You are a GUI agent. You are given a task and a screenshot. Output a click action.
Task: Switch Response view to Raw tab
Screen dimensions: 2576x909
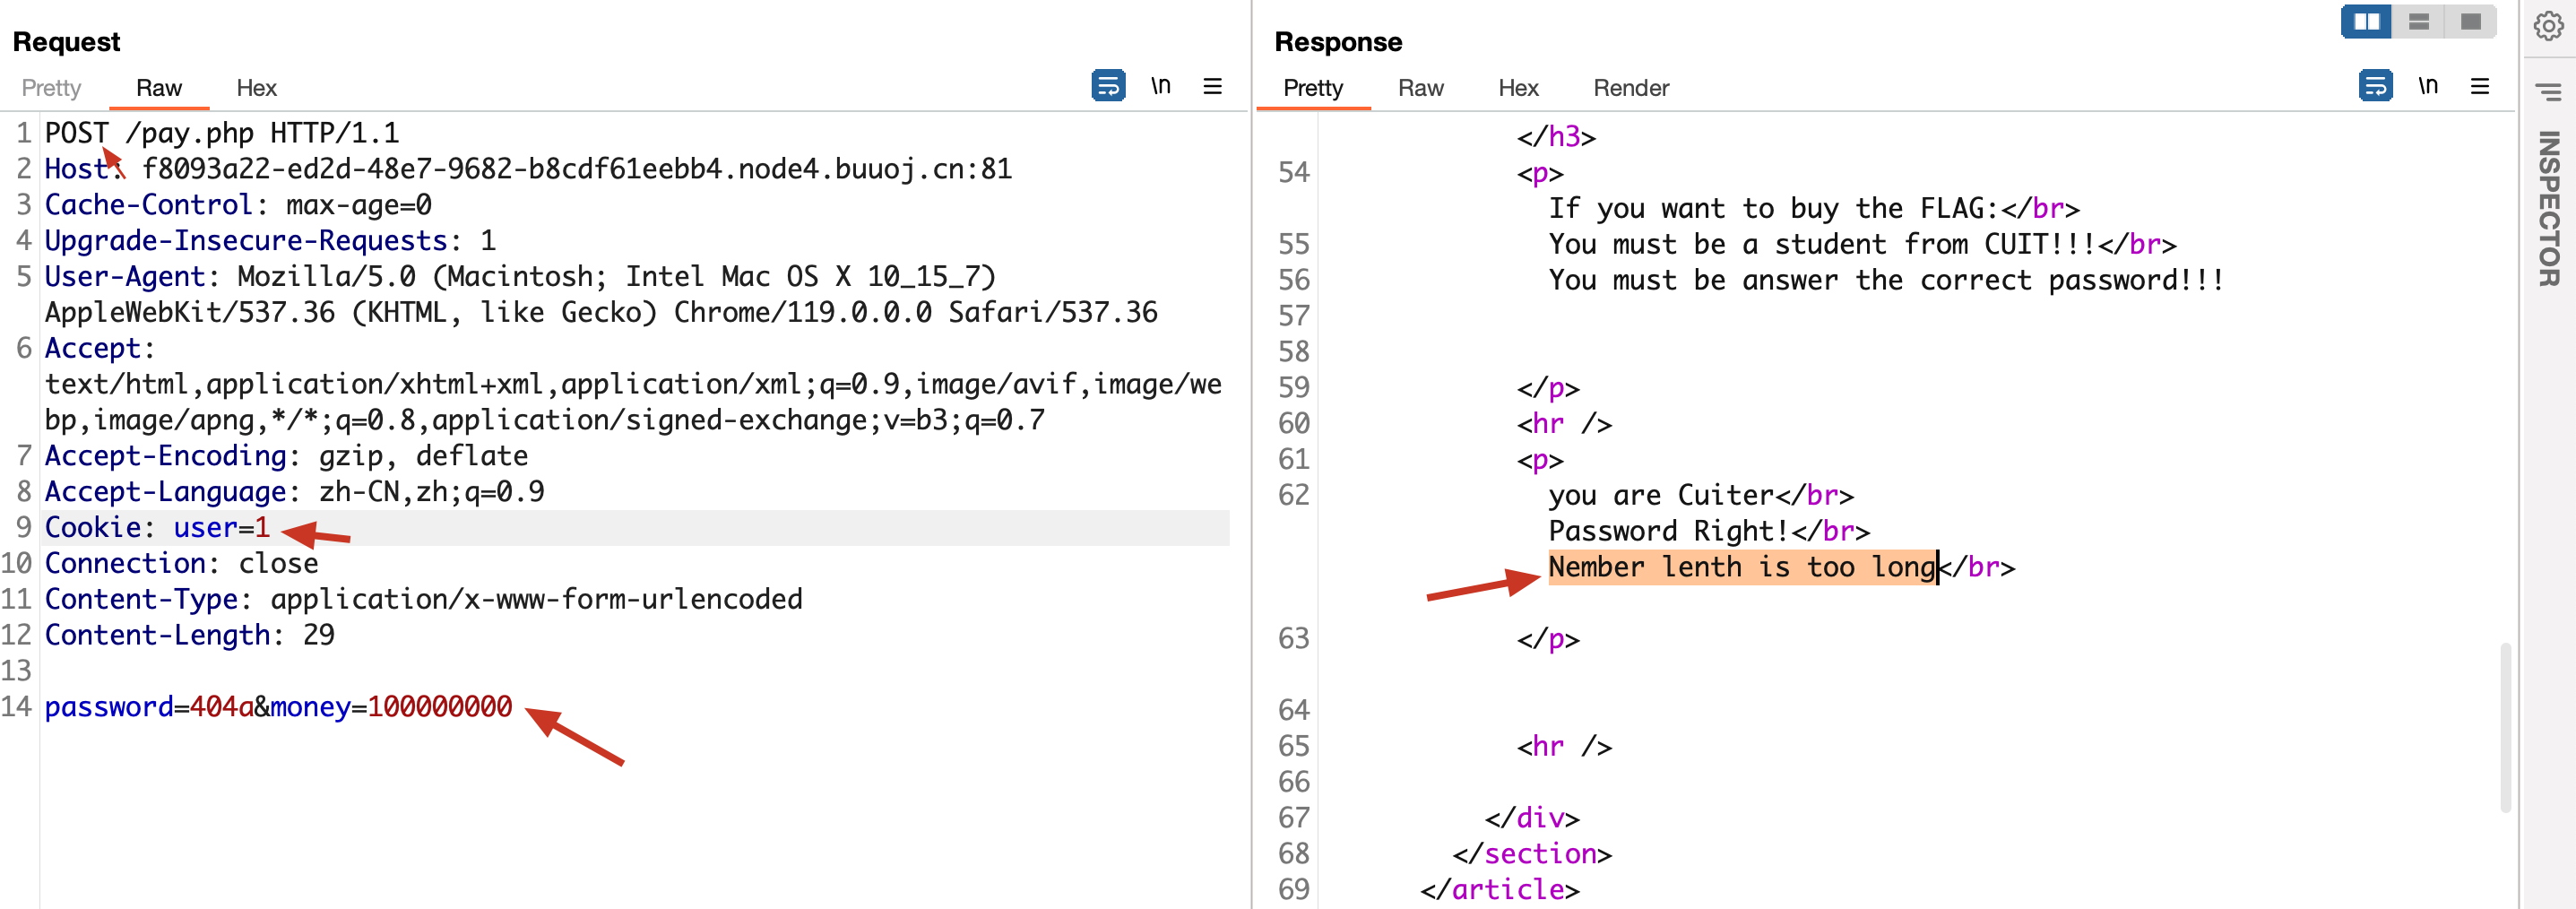point(1420,88)
